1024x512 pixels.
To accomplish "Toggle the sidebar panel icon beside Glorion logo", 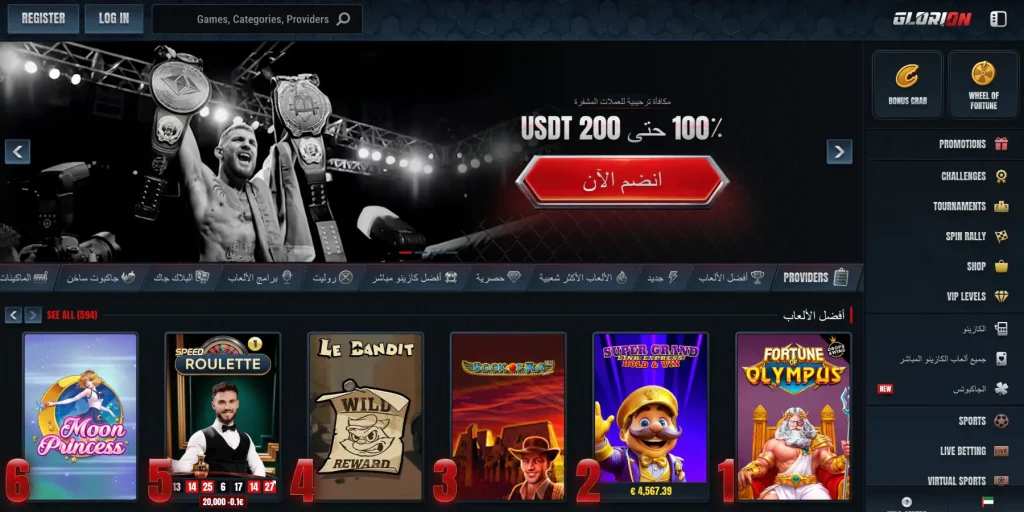I will click(999, 19).
